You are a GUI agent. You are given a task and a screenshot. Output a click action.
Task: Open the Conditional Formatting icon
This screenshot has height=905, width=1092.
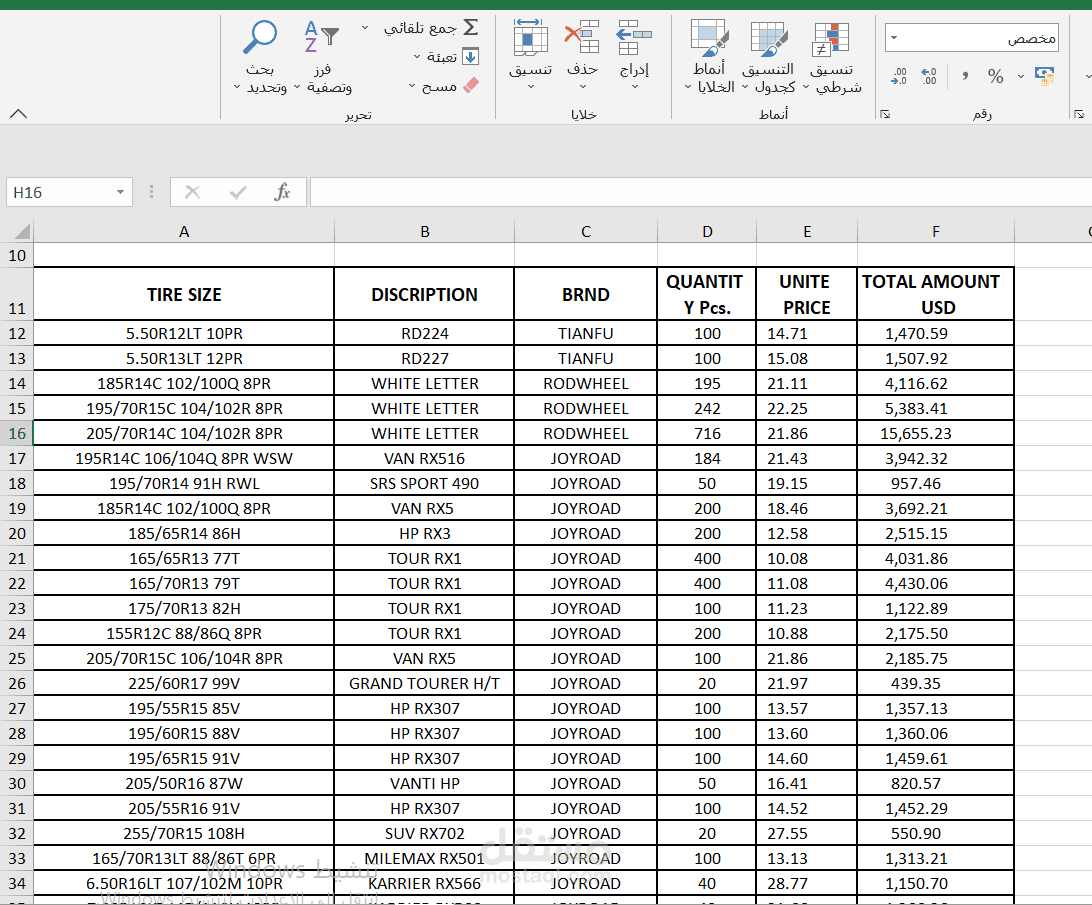[831, 39]
